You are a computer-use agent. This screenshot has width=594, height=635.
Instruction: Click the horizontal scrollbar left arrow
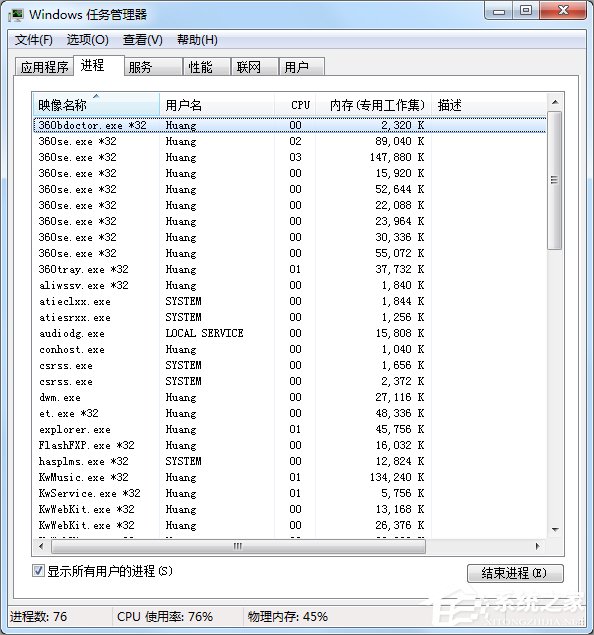(41, 546)
